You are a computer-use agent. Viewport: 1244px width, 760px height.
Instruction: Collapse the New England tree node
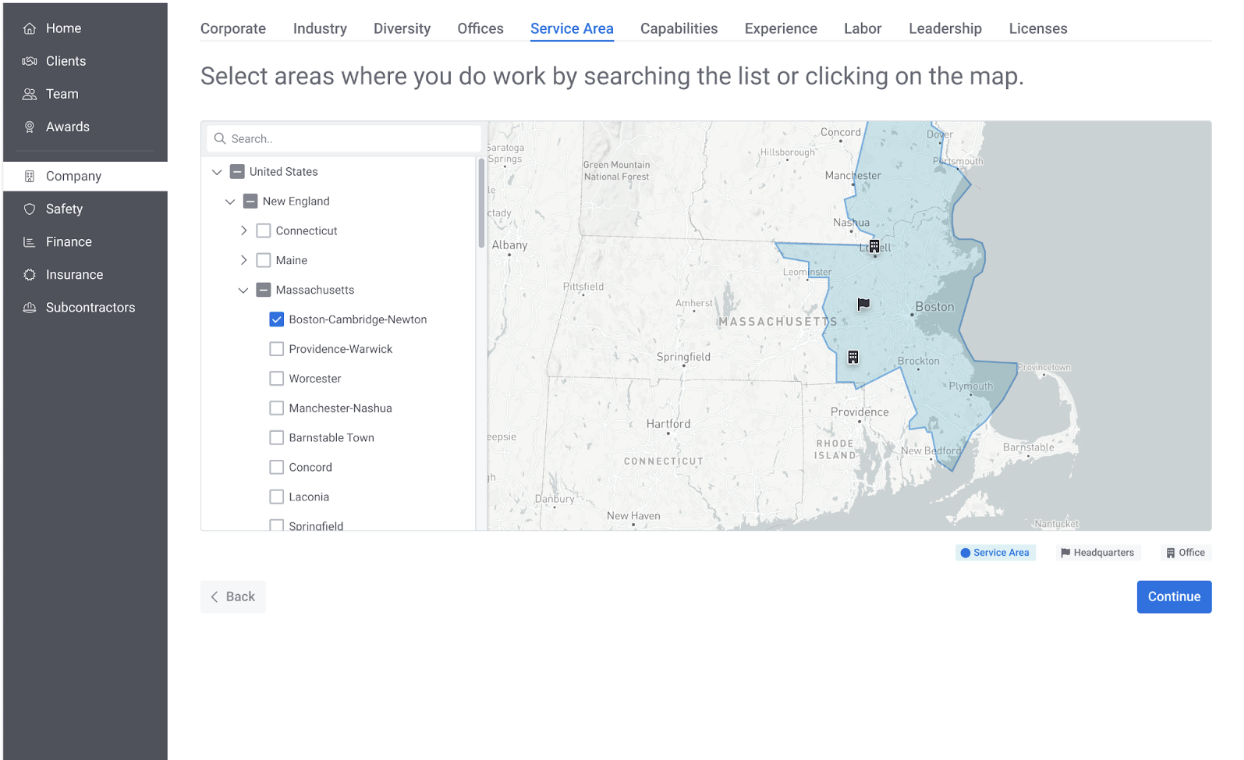point(230,202)
